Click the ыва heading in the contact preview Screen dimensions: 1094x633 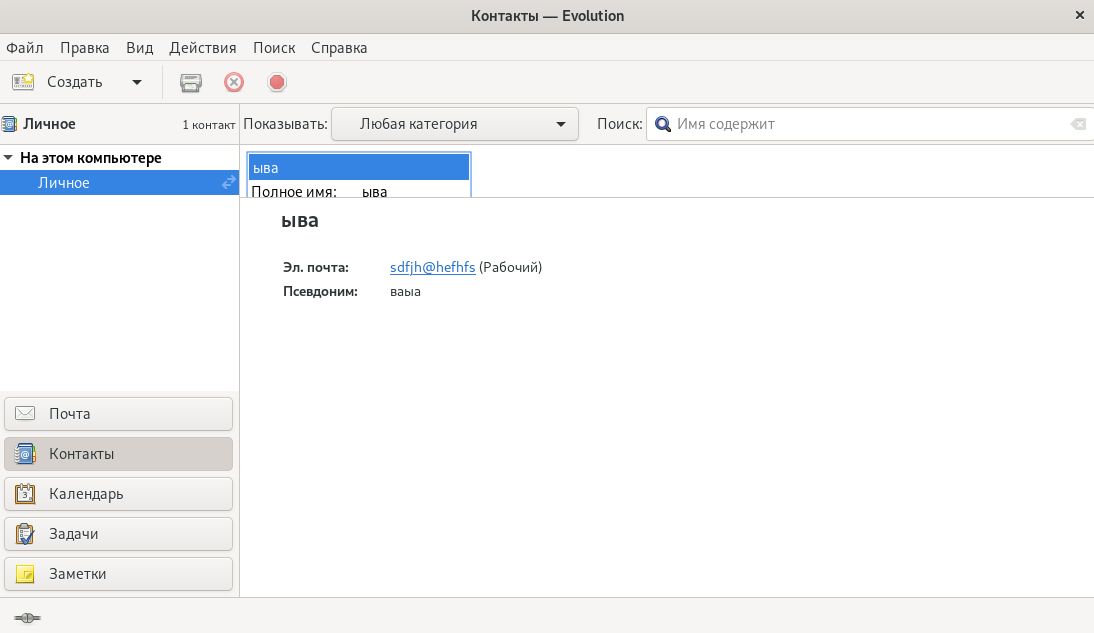(x=300, y=221)
